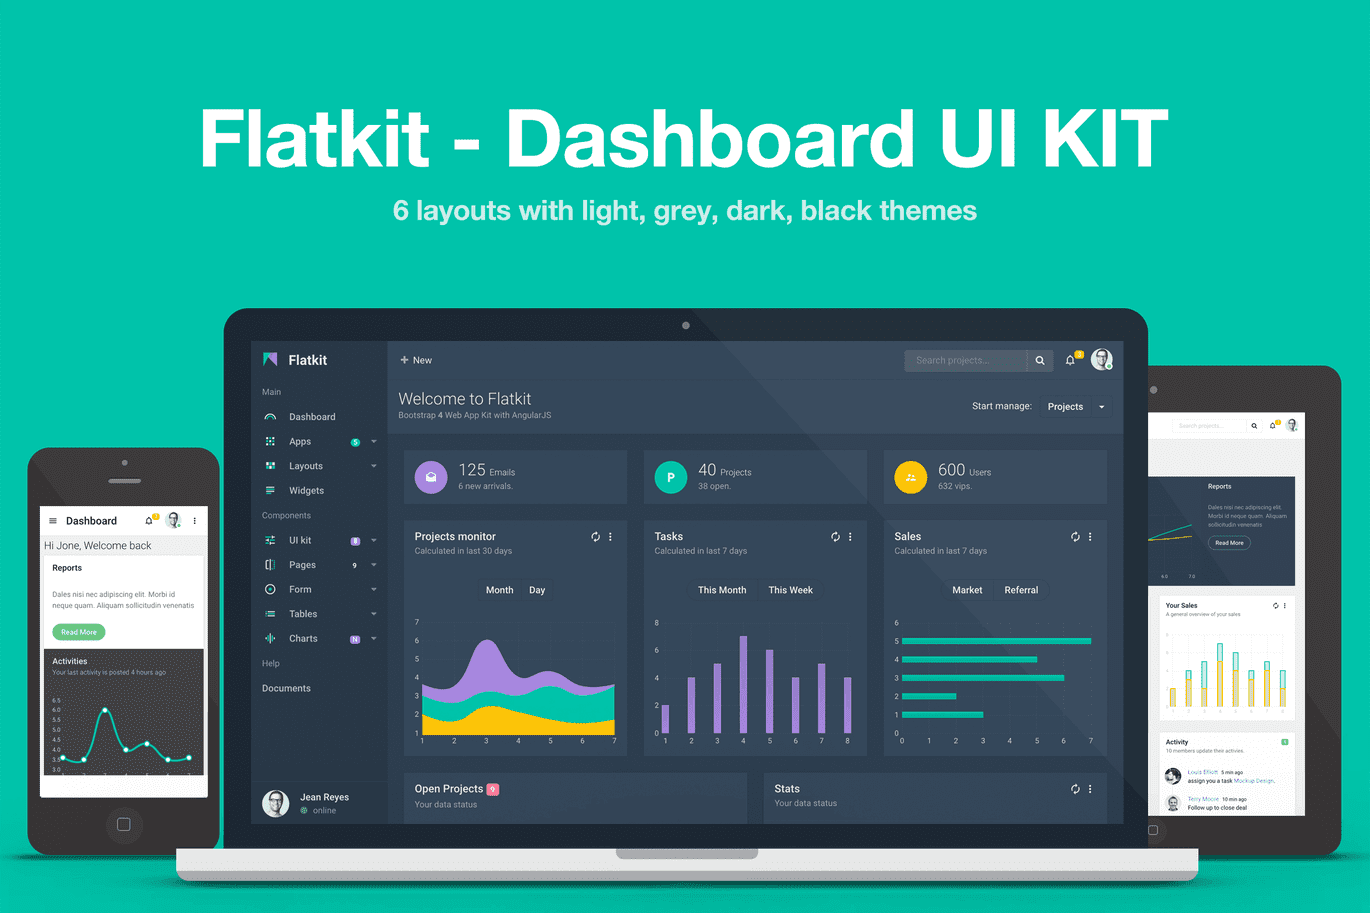
Task: Refresh the Stats card
Action: click(1076, 789)
